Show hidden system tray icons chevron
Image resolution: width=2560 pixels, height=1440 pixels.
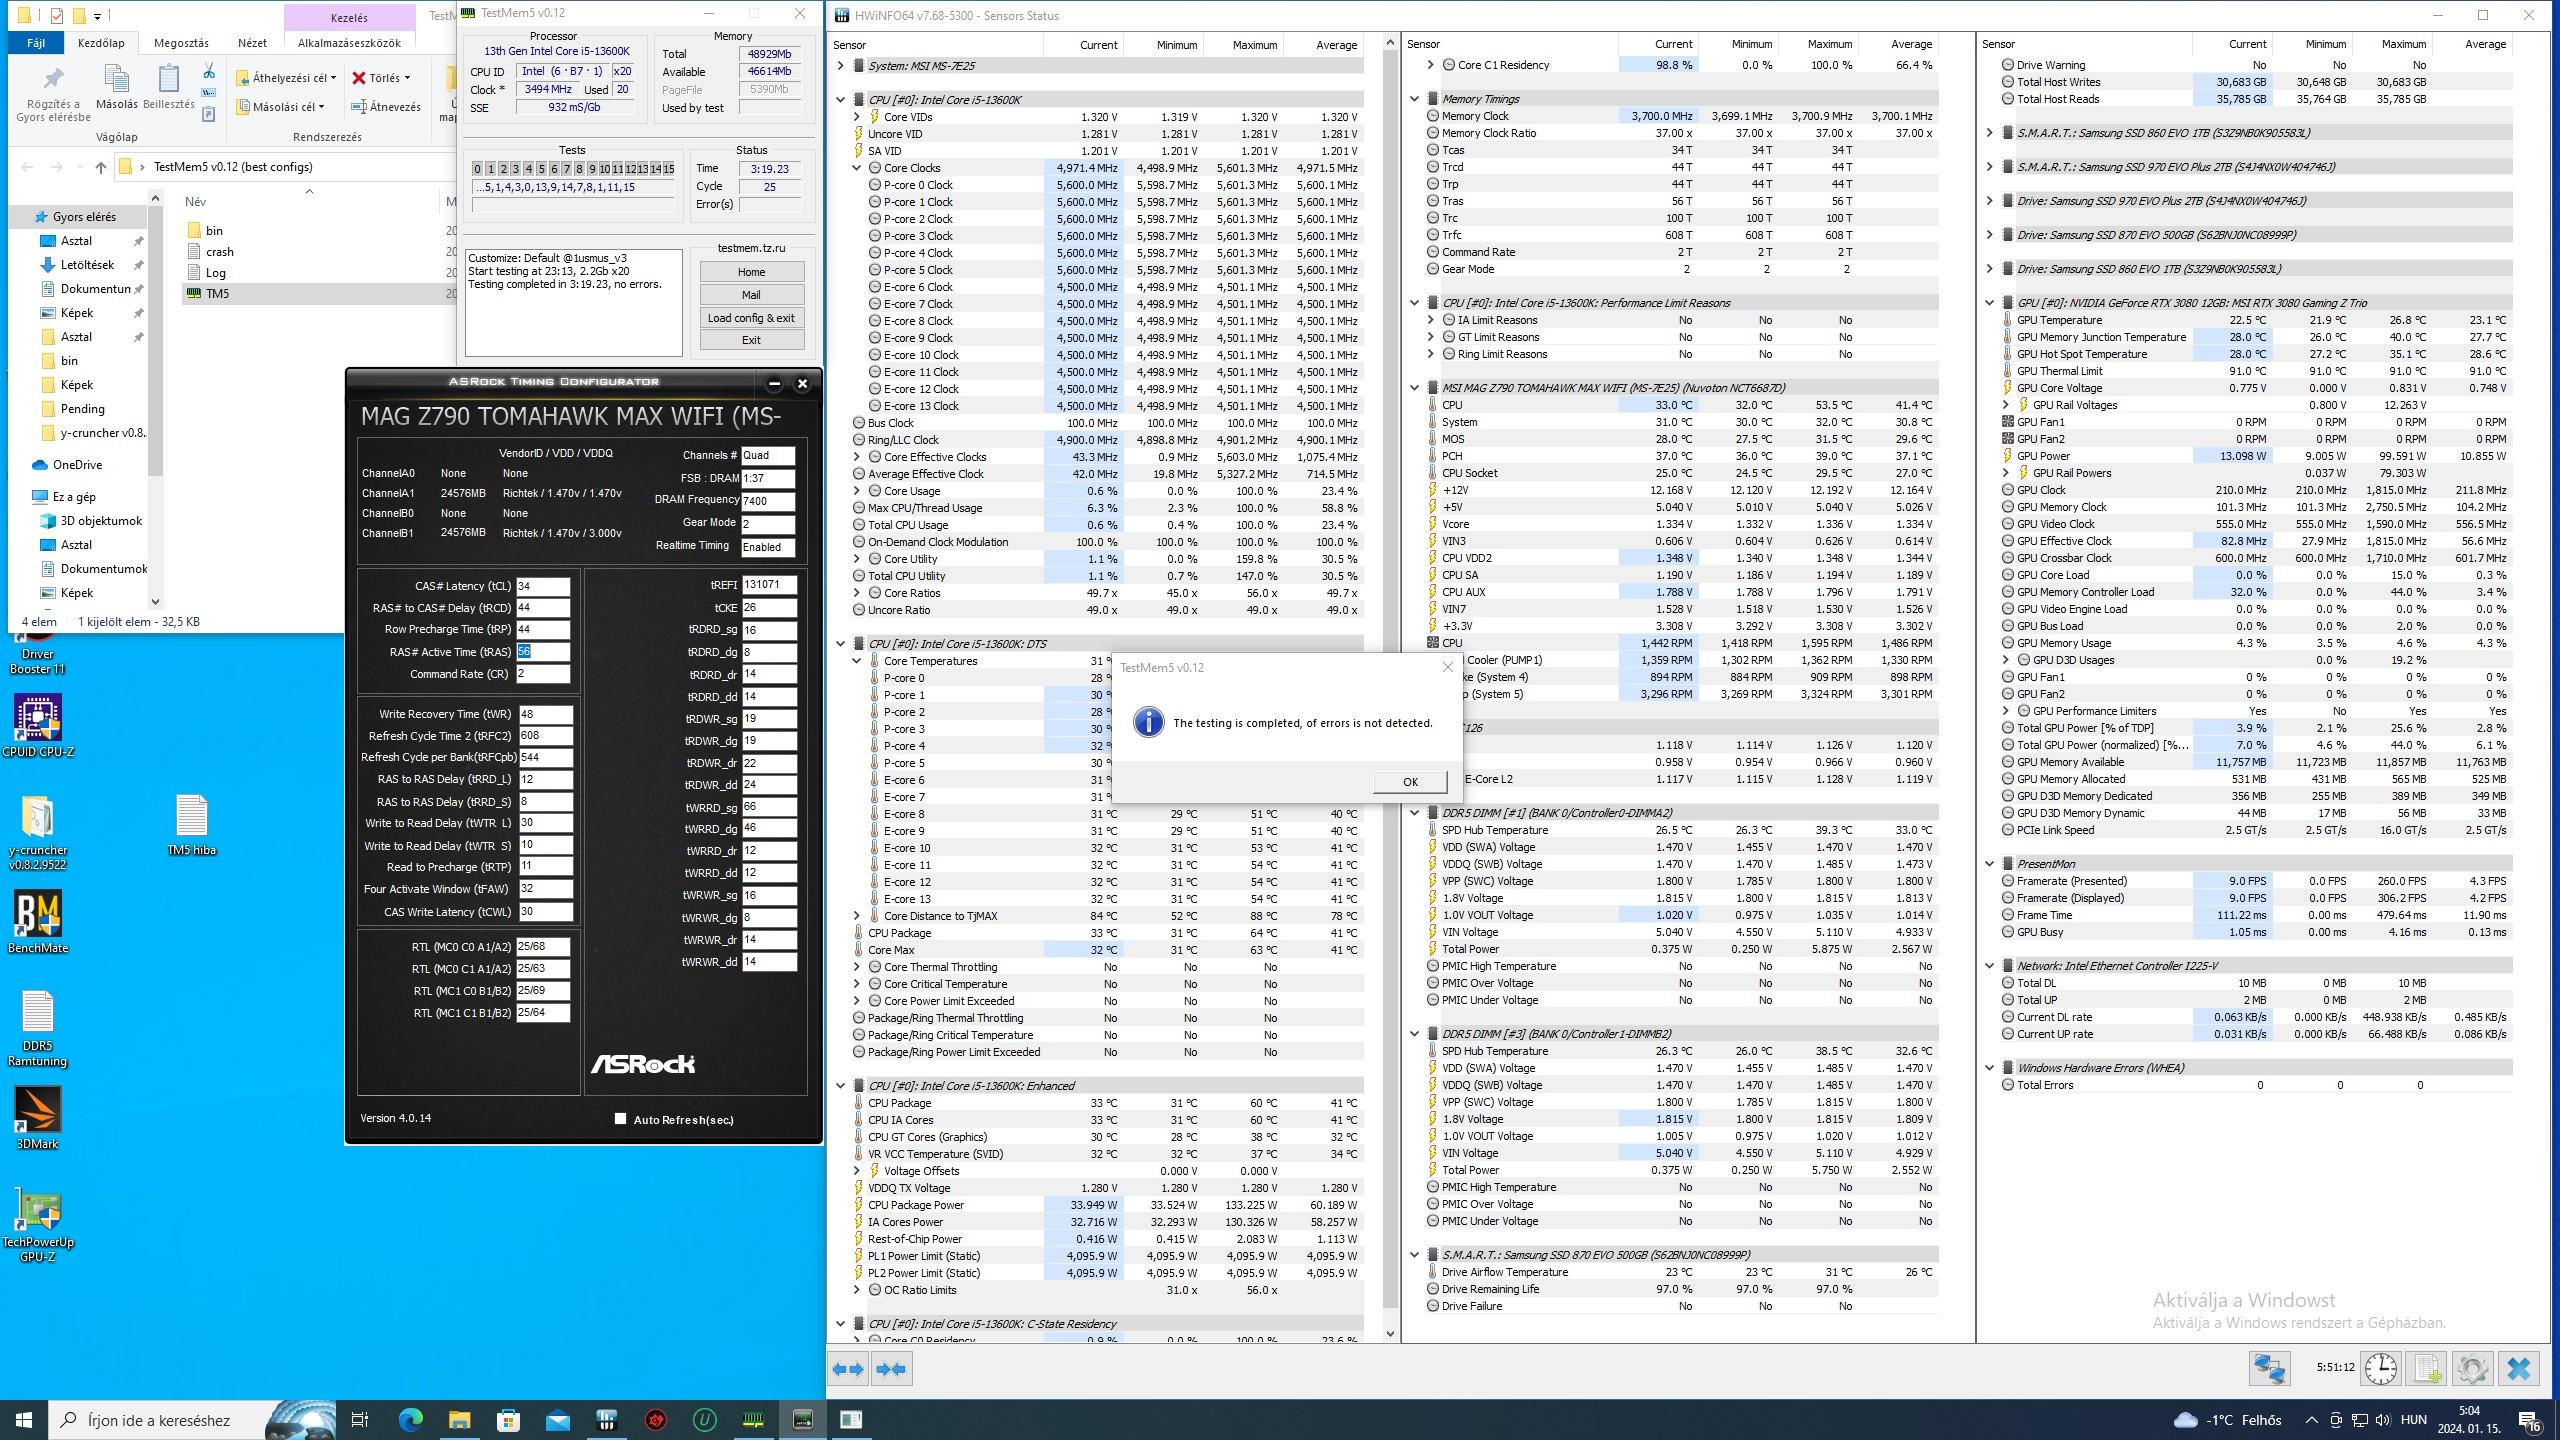pos(2311,1420)
